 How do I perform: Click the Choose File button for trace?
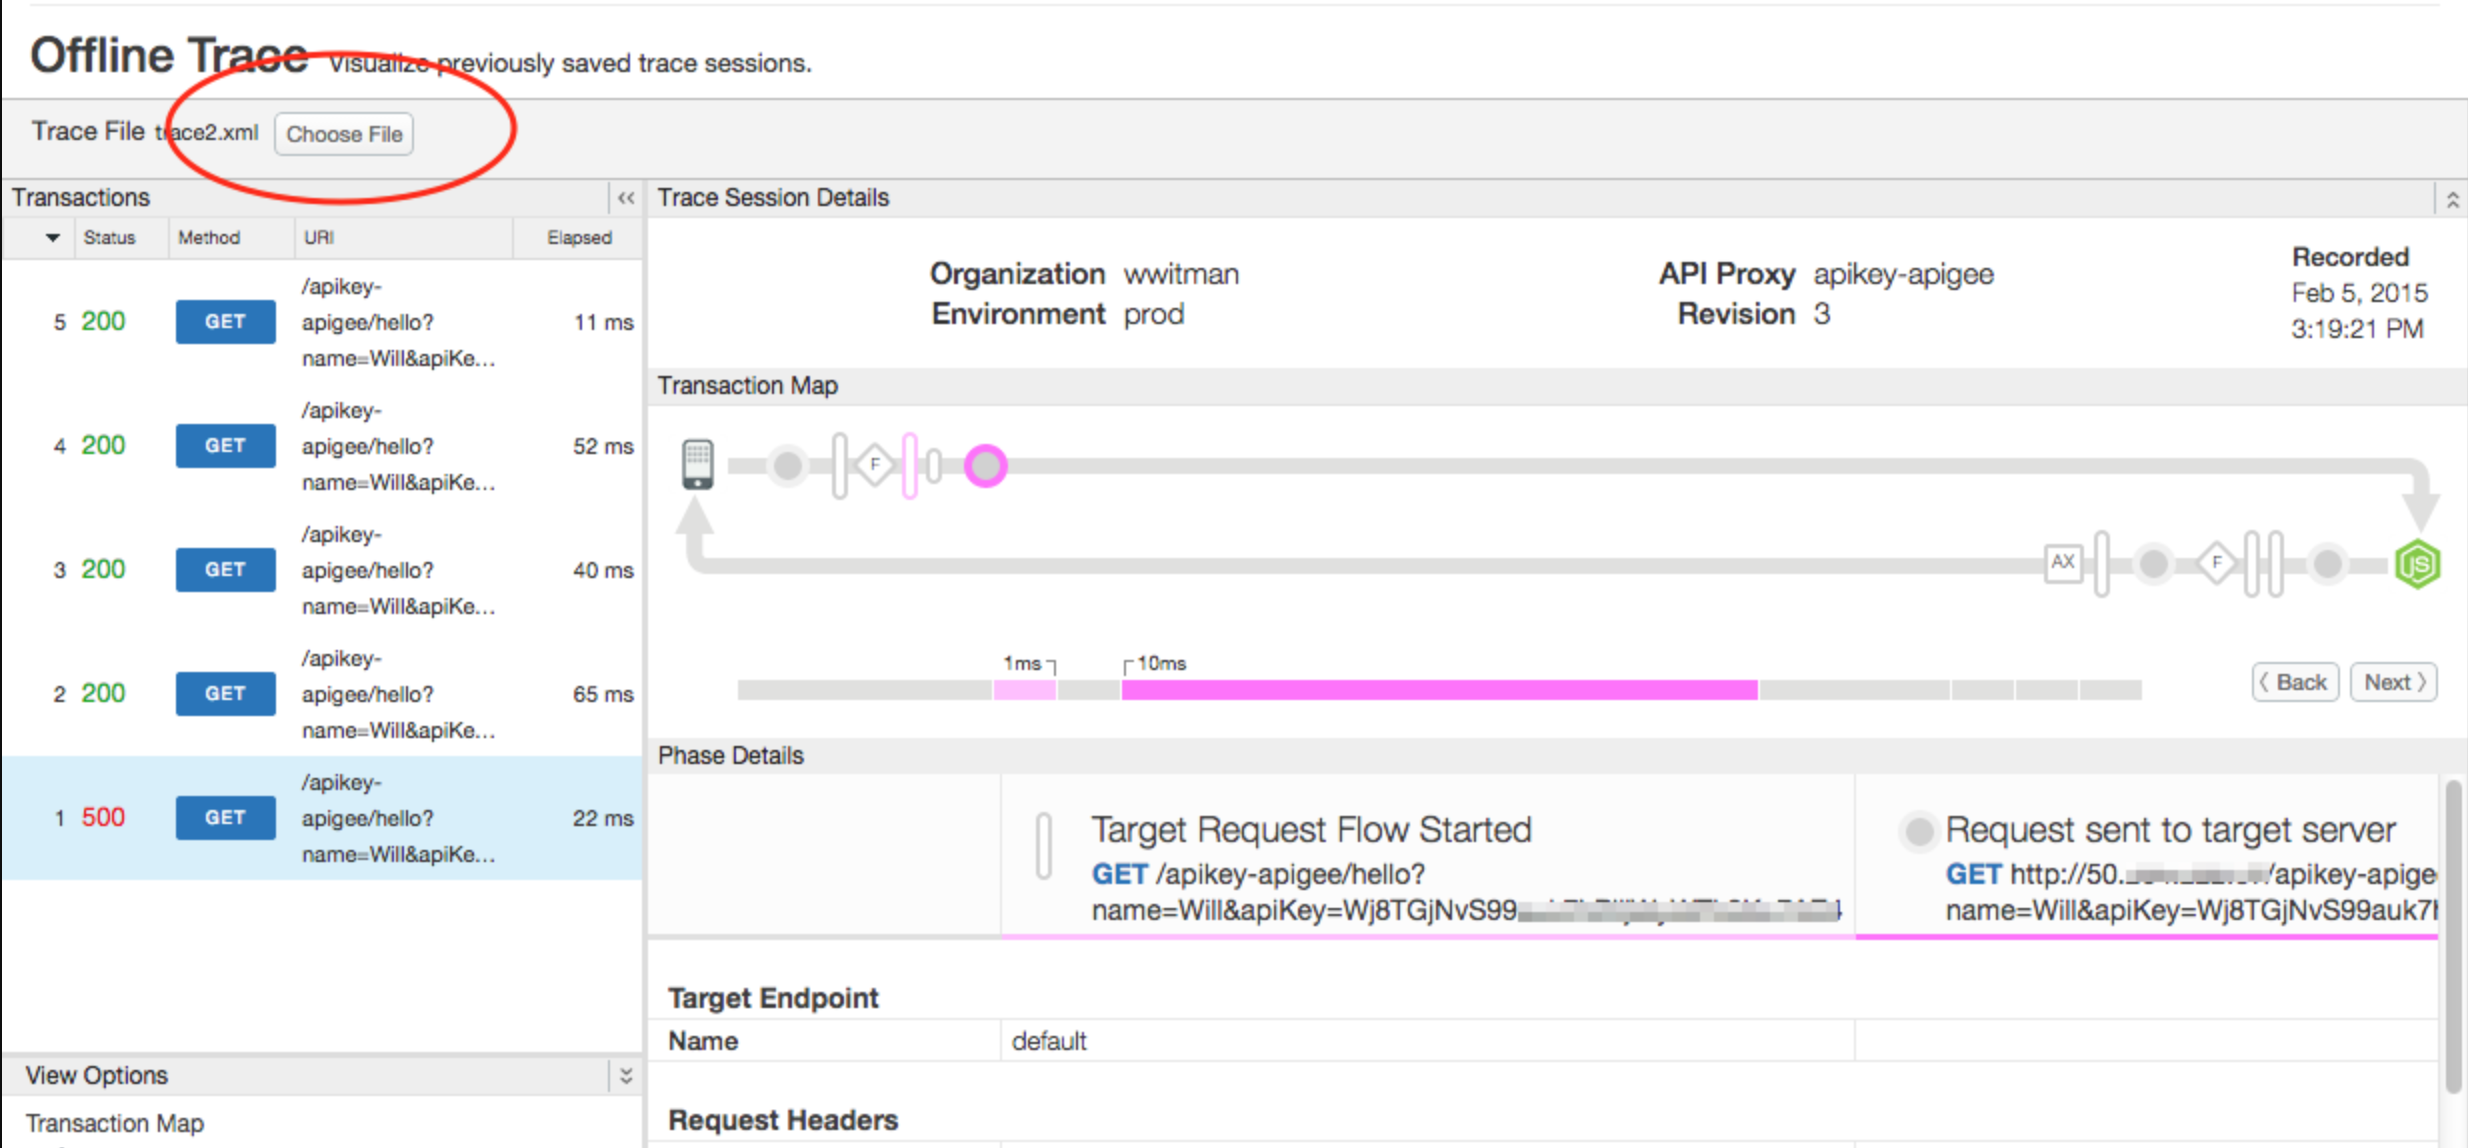tap(343, 134)
